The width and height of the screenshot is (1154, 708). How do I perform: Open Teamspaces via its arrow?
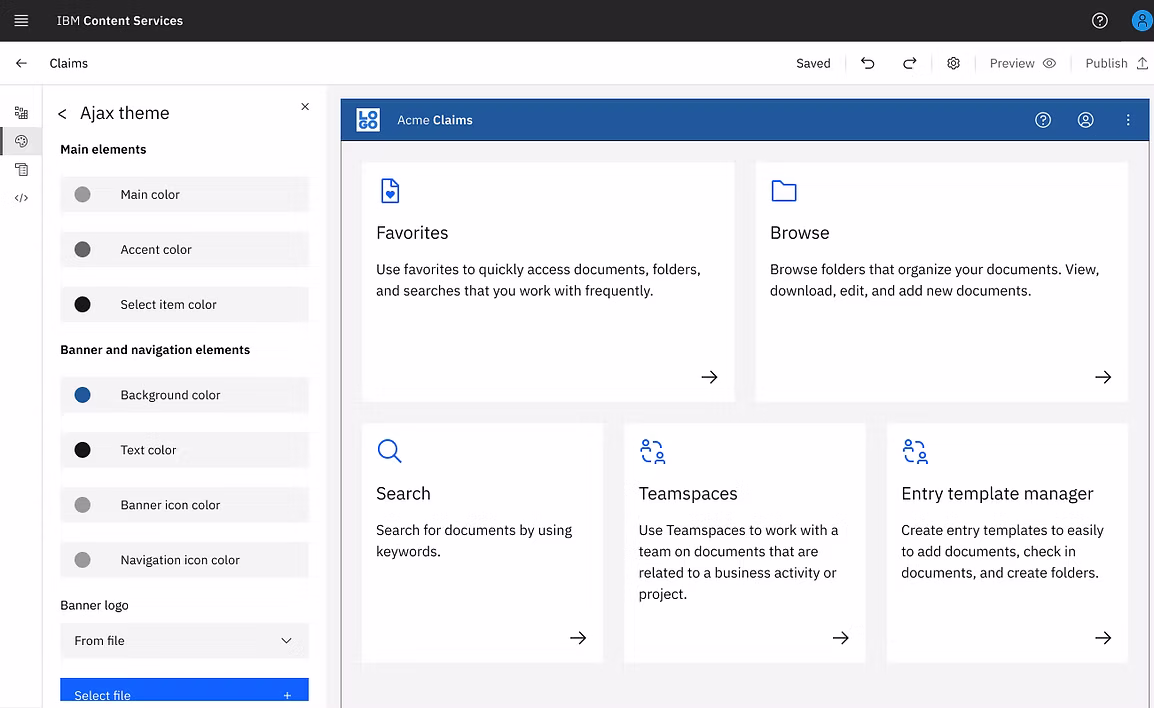pyautogui.click(x=840, y=637)
